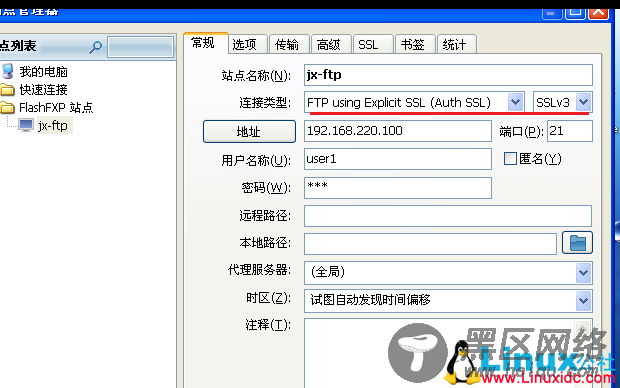Click the 地址 button

pos(249,132)
